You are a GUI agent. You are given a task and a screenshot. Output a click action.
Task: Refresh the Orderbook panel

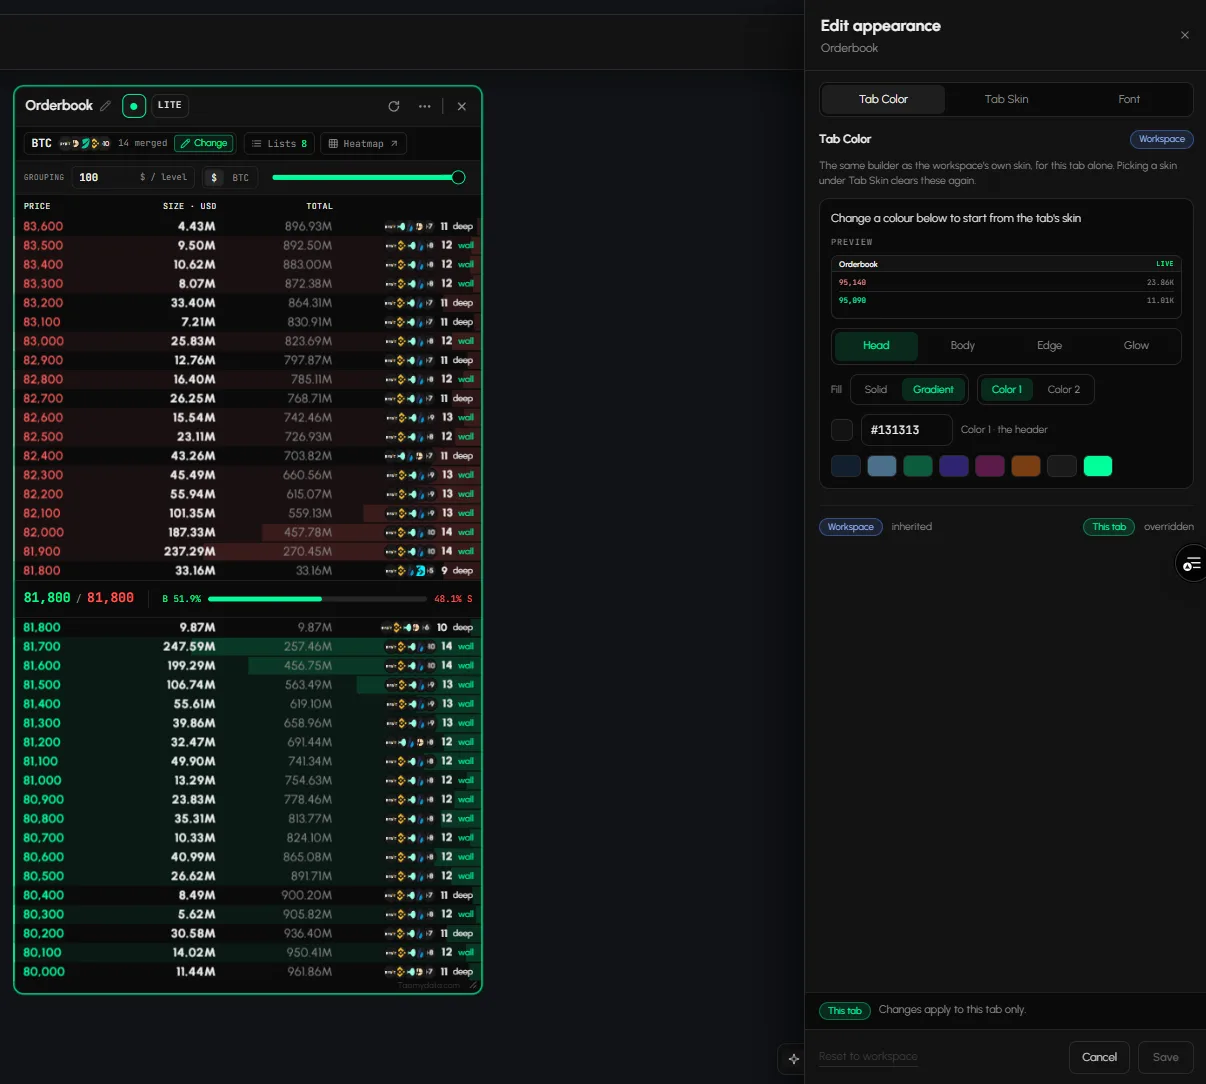pos(394,106)
